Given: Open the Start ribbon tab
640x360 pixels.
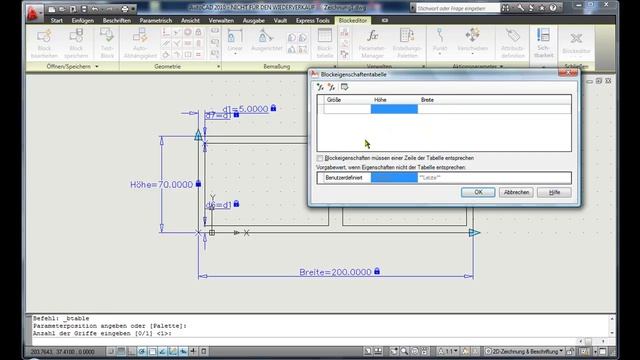Looking at the screenshot, I should pos(57,20).
